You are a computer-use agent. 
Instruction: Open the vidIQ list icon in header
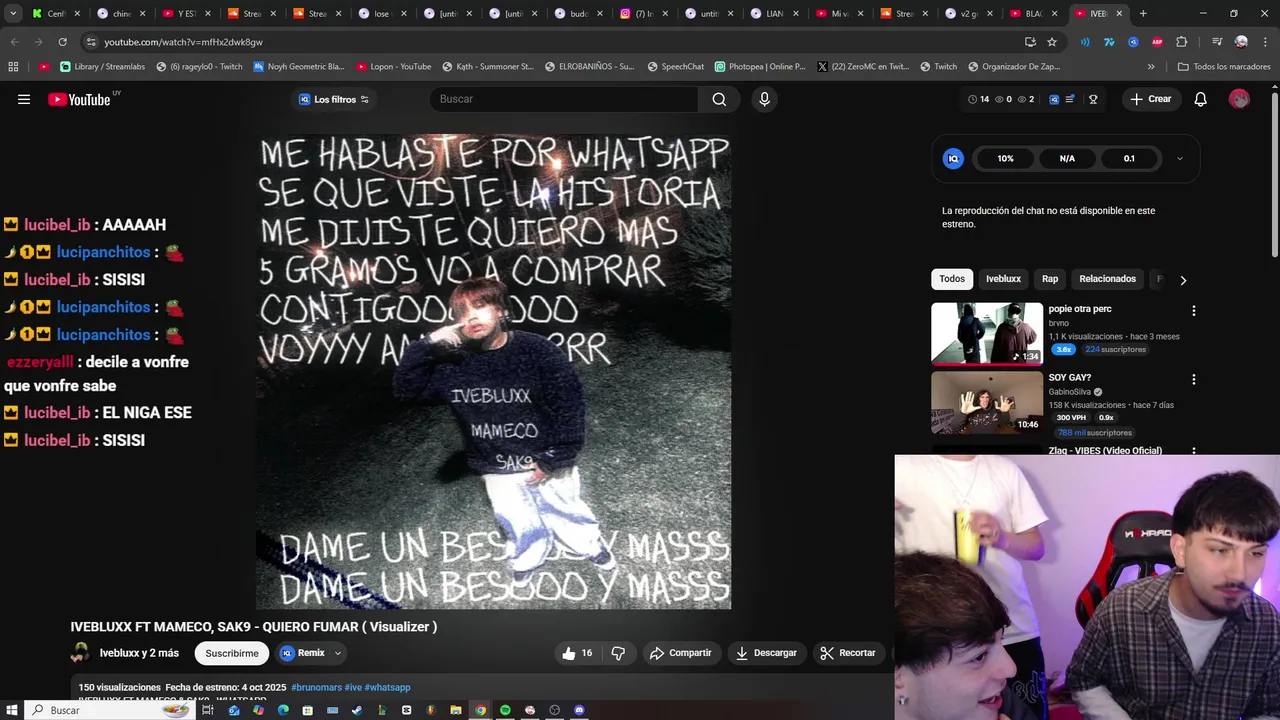1070,99
